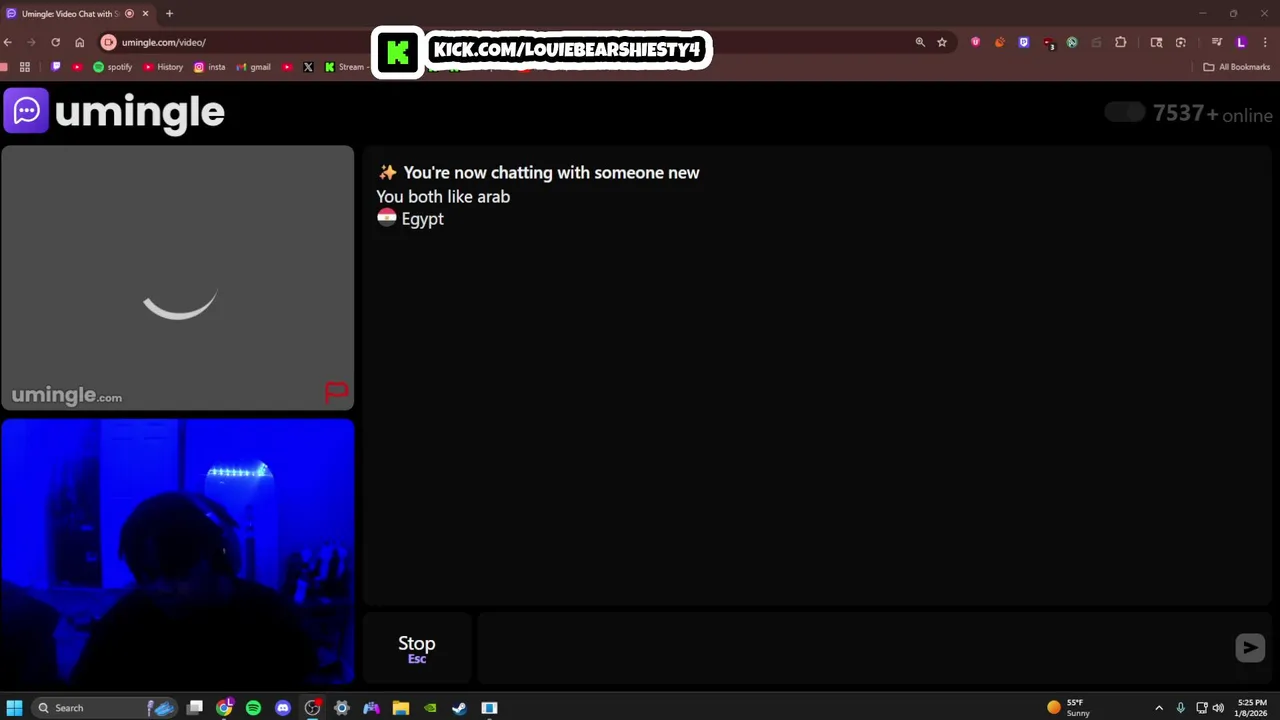Open the History bookmark

pyautogui.click(x=163, y=67)
